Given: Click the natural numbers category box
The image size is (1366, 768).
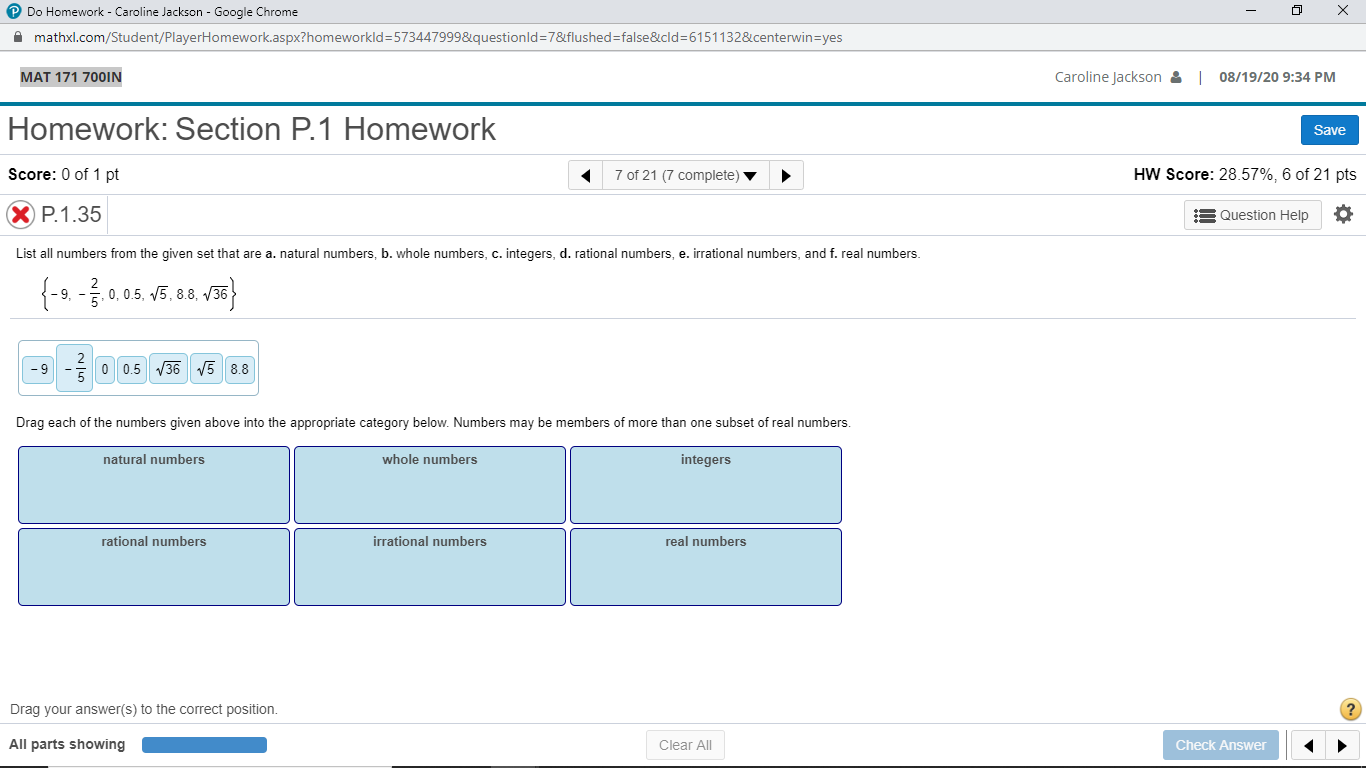Looking at the screenshot, I should coord(153,485).
